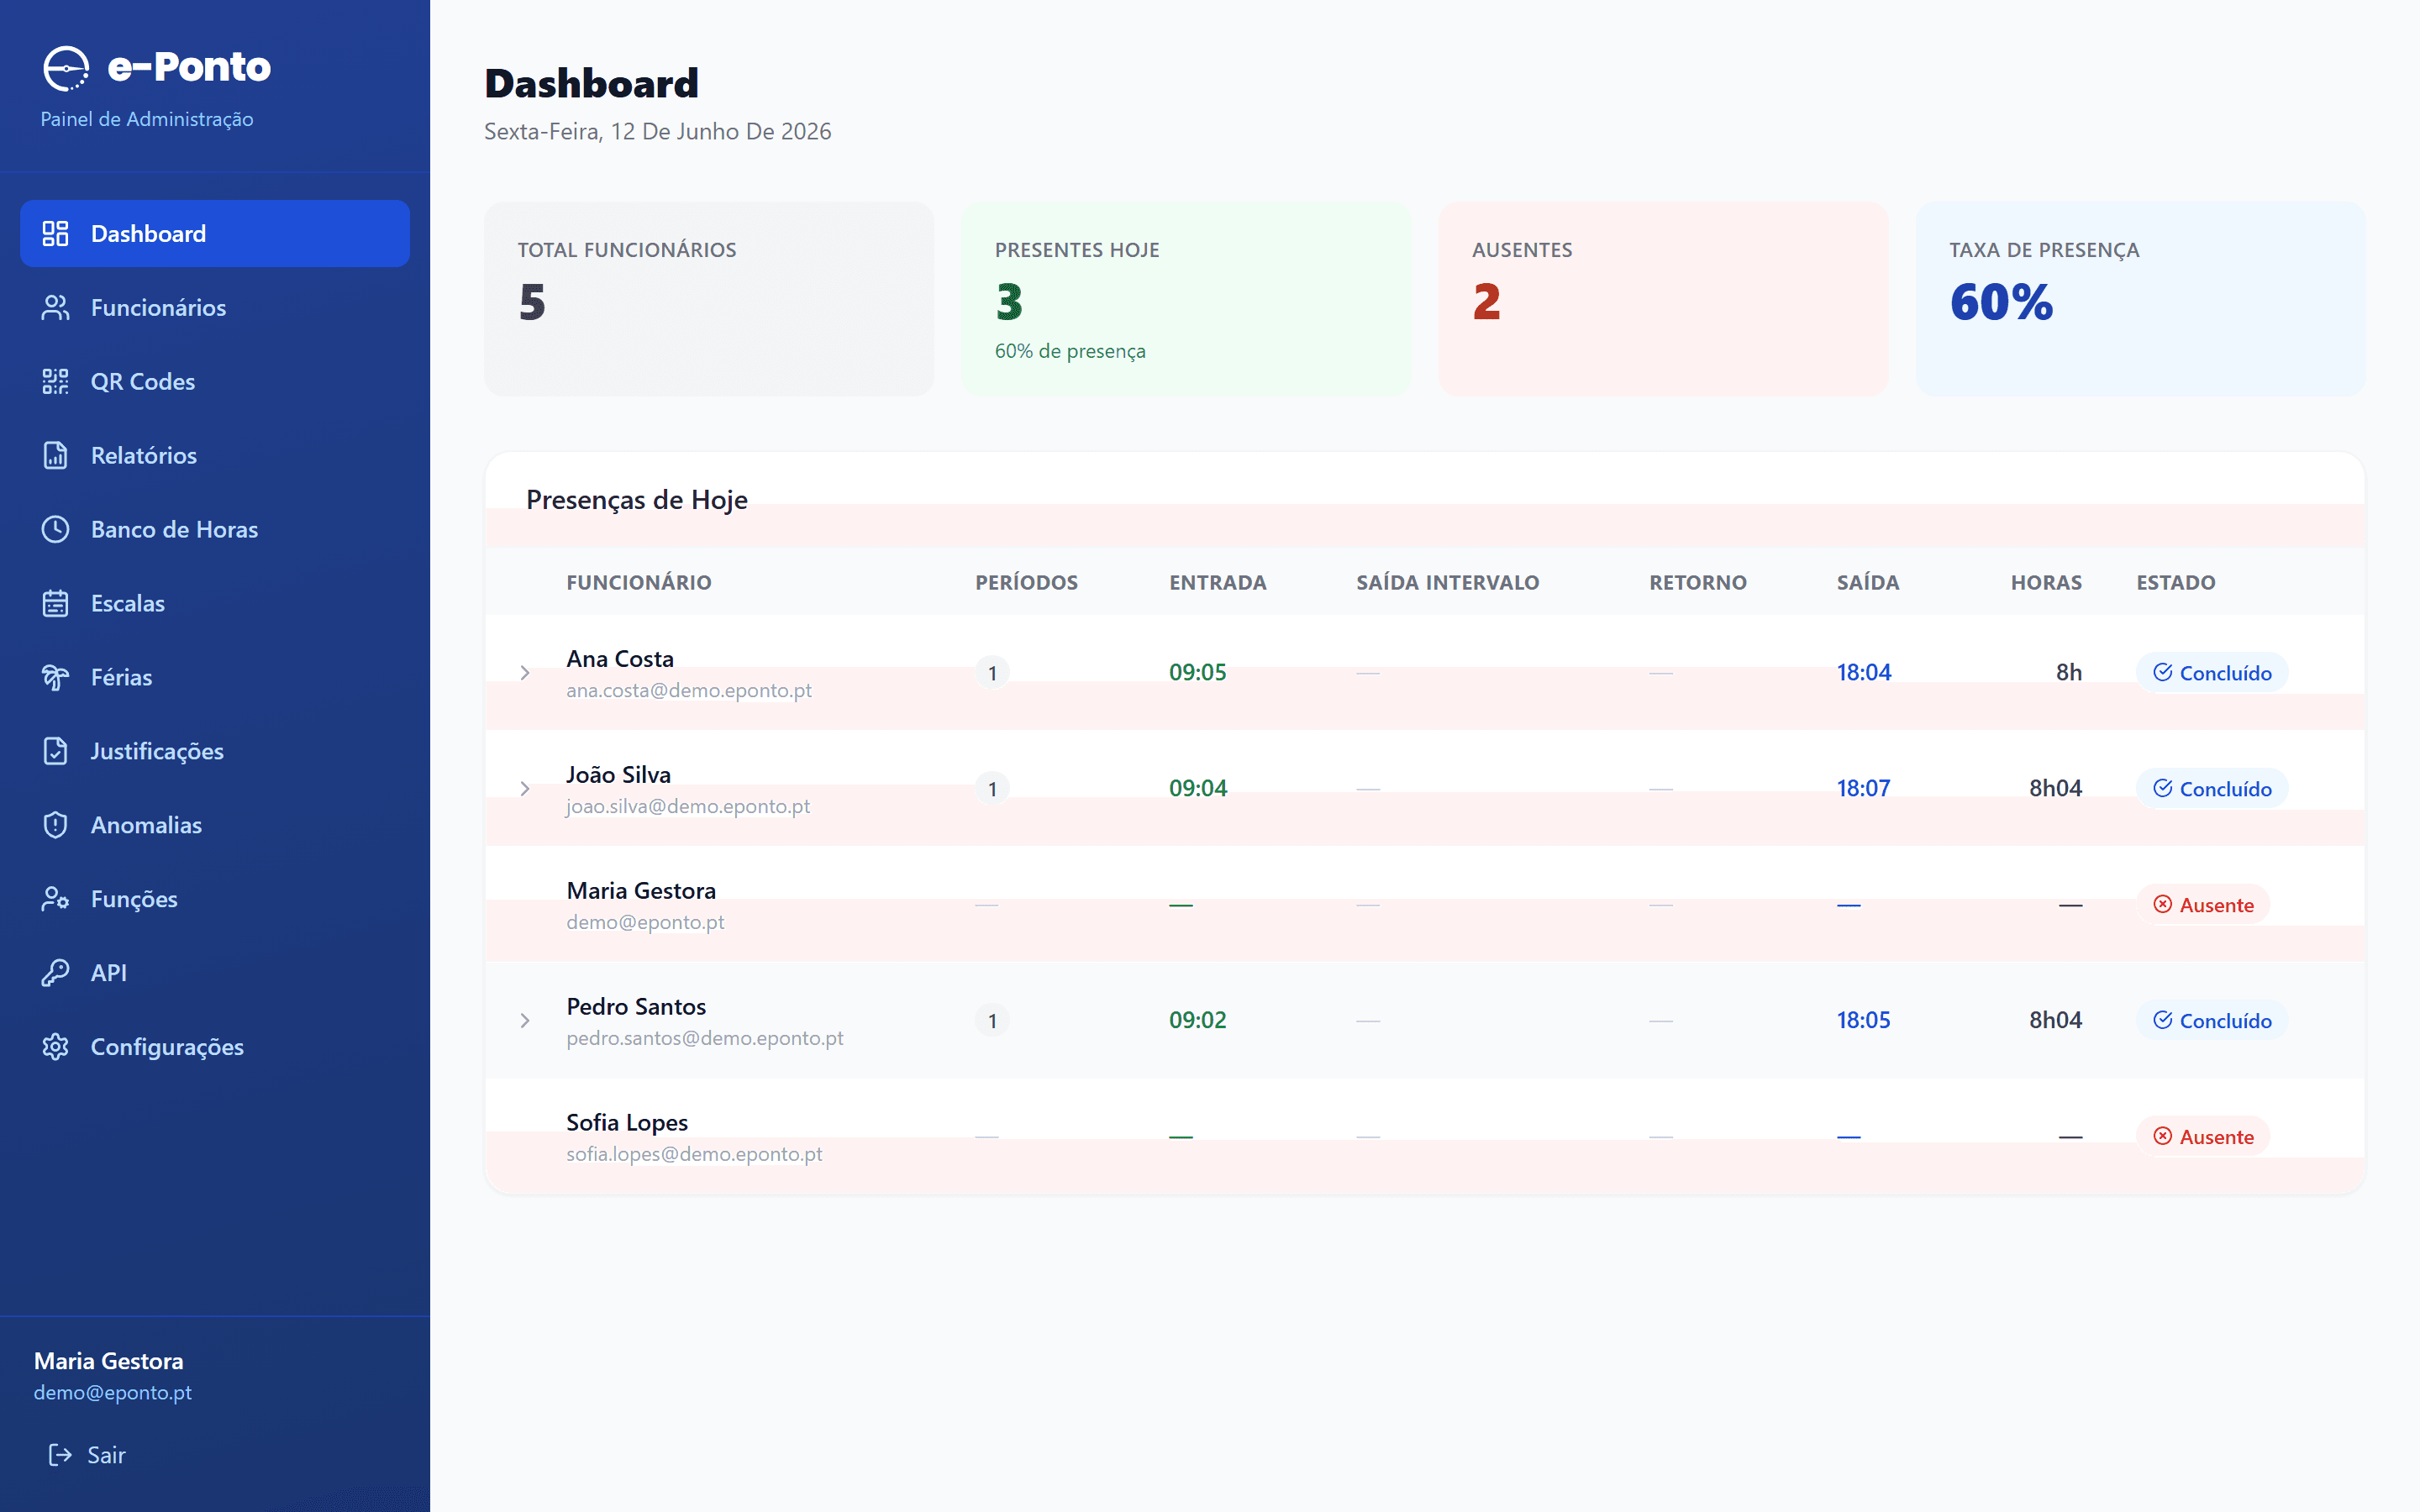Click João Silva's exit time 18:07
Viewport: 2420px width, 1512px height.
point(1863,789)
